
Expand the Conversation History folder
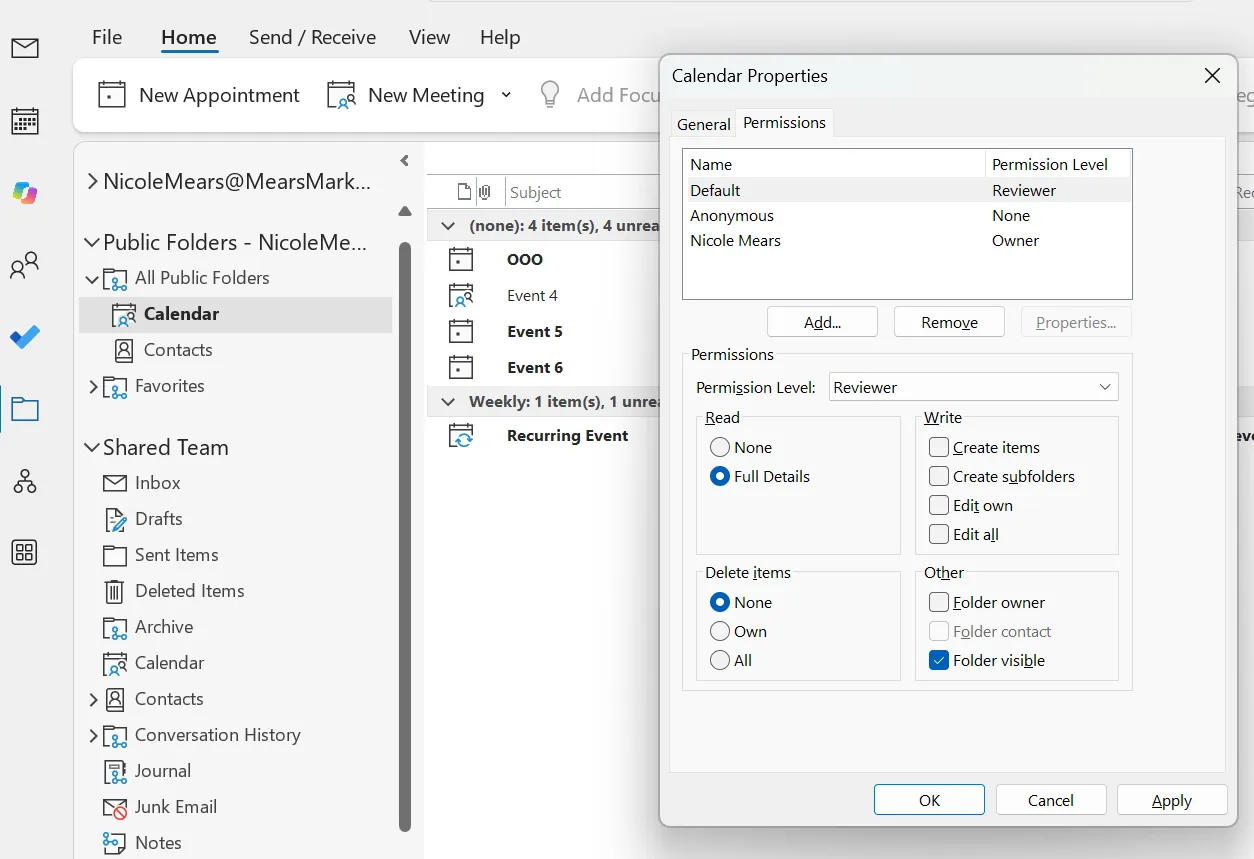click(x=93, y=735)
